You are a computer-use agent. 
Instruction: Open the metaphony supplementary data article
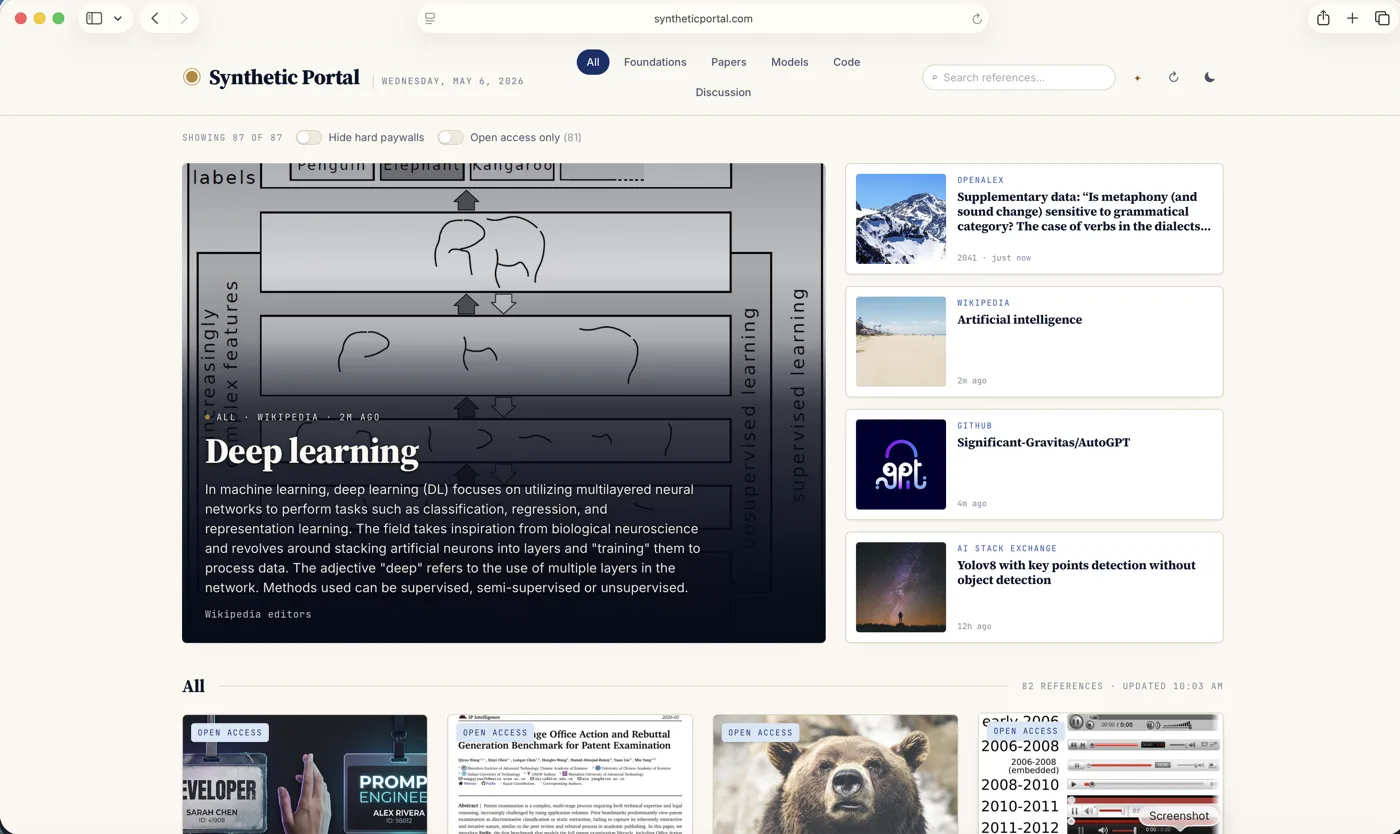tap(1084, 212)
